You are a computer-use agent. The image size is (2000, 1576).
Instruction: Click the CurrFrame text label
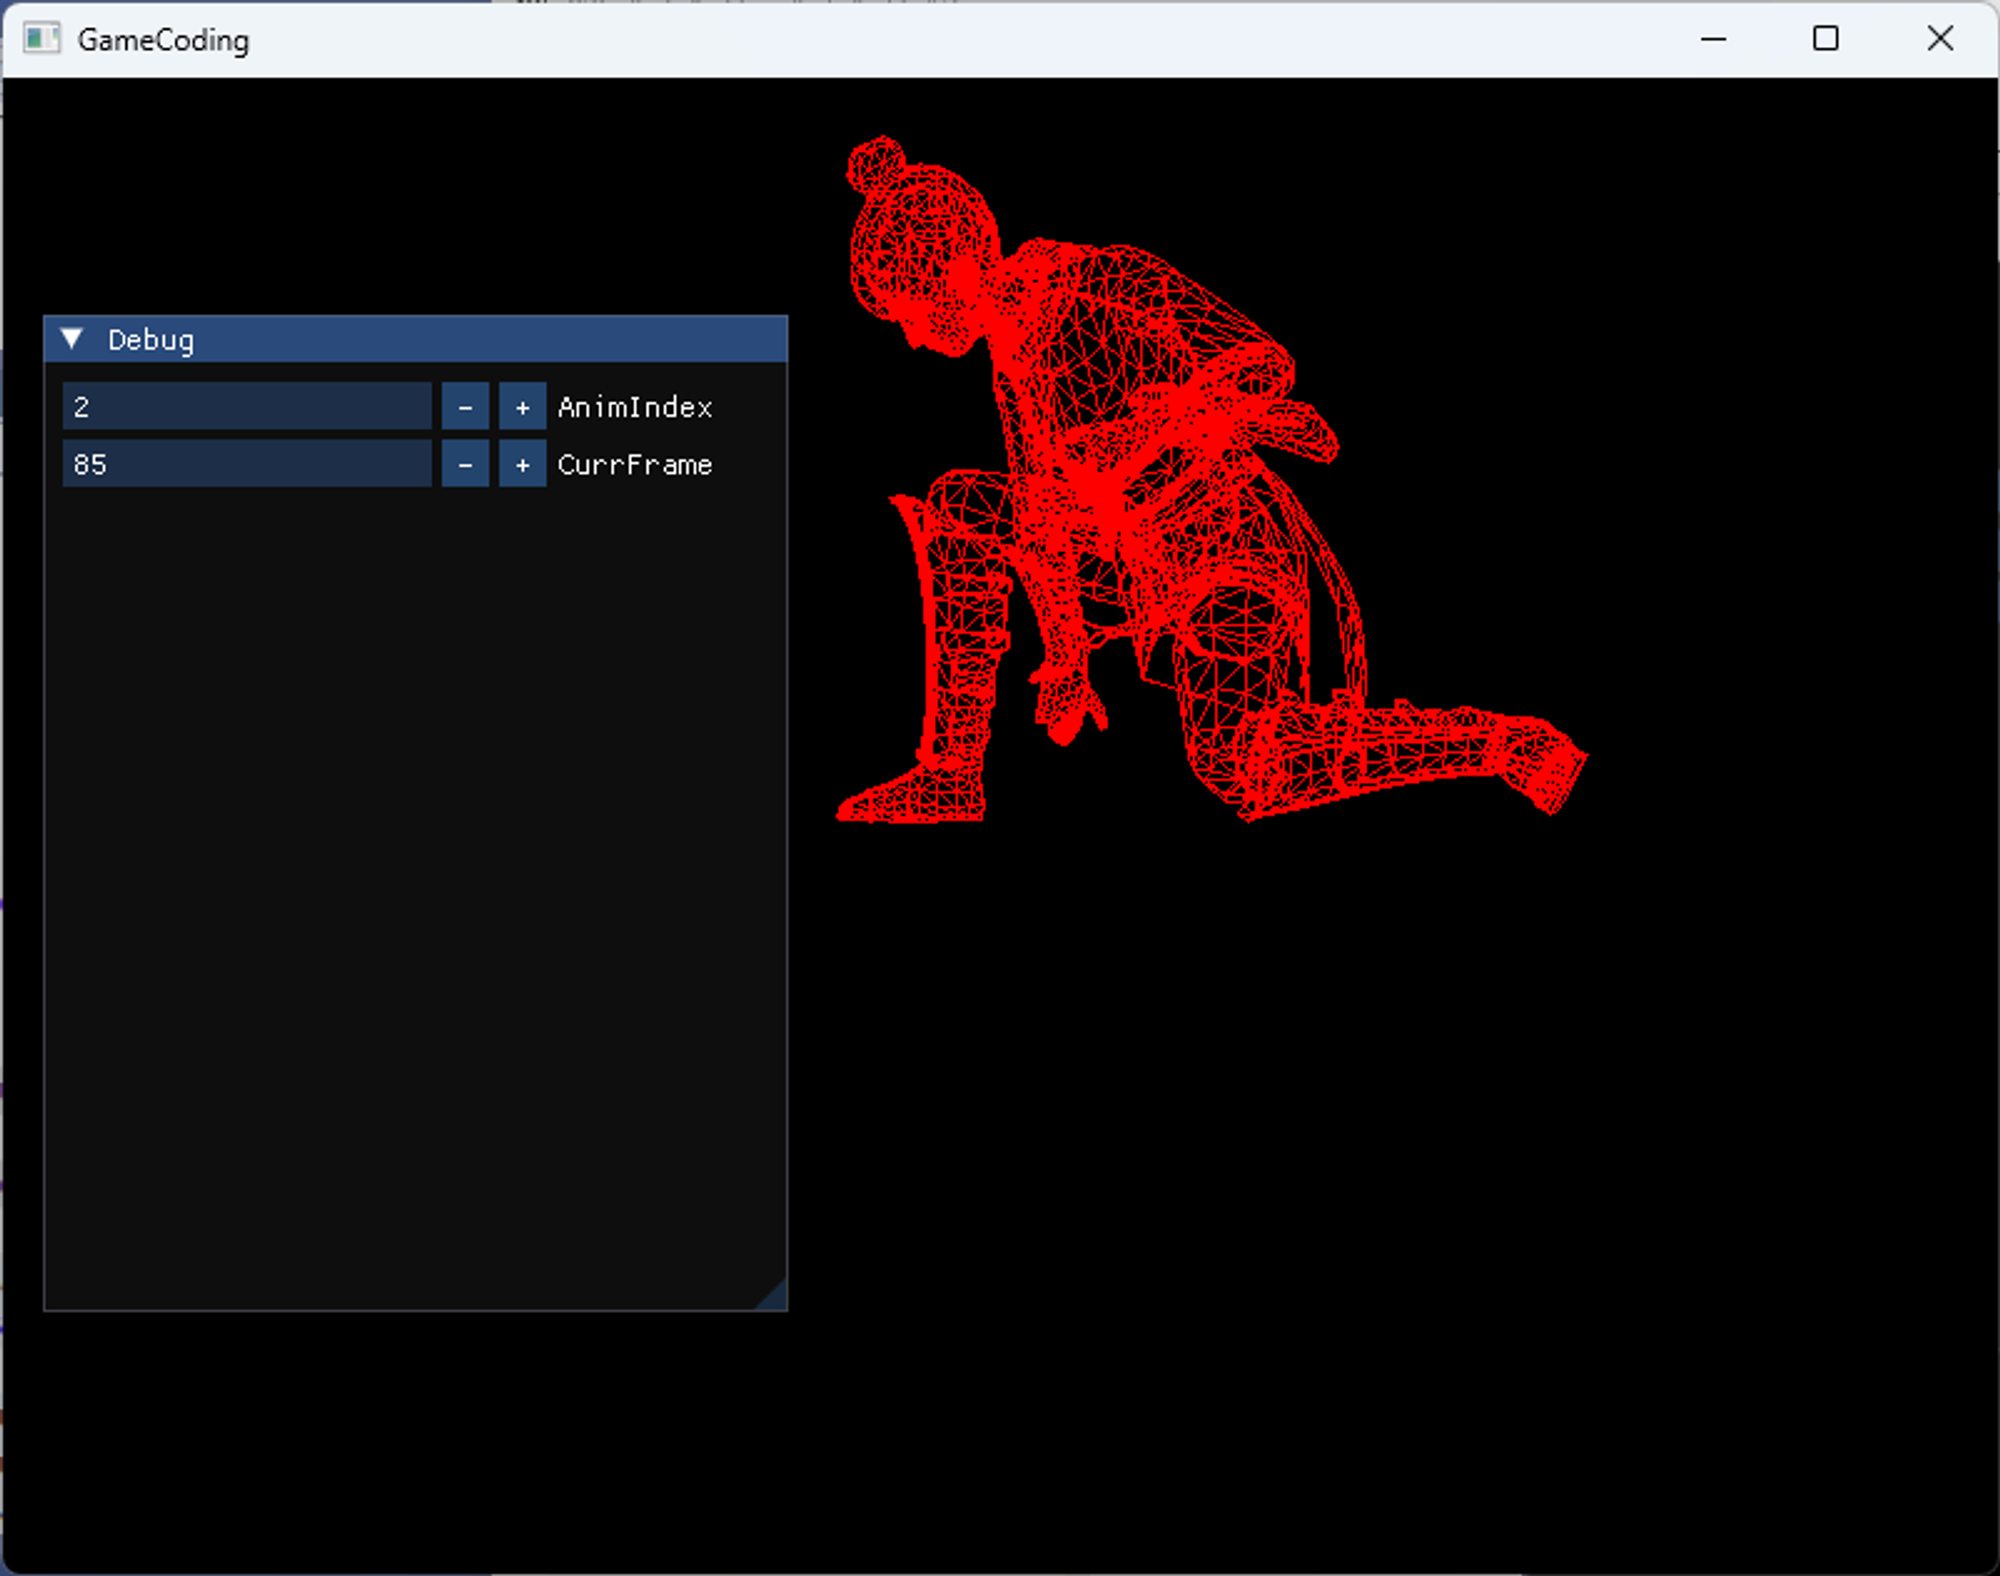coord(635,465)
